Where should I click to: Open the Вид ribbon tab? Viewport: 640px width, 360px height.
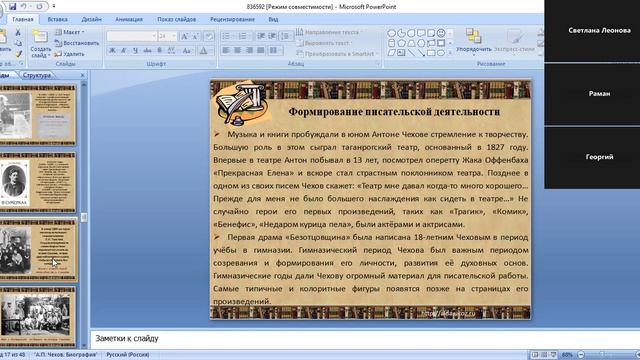coord(273,19)
